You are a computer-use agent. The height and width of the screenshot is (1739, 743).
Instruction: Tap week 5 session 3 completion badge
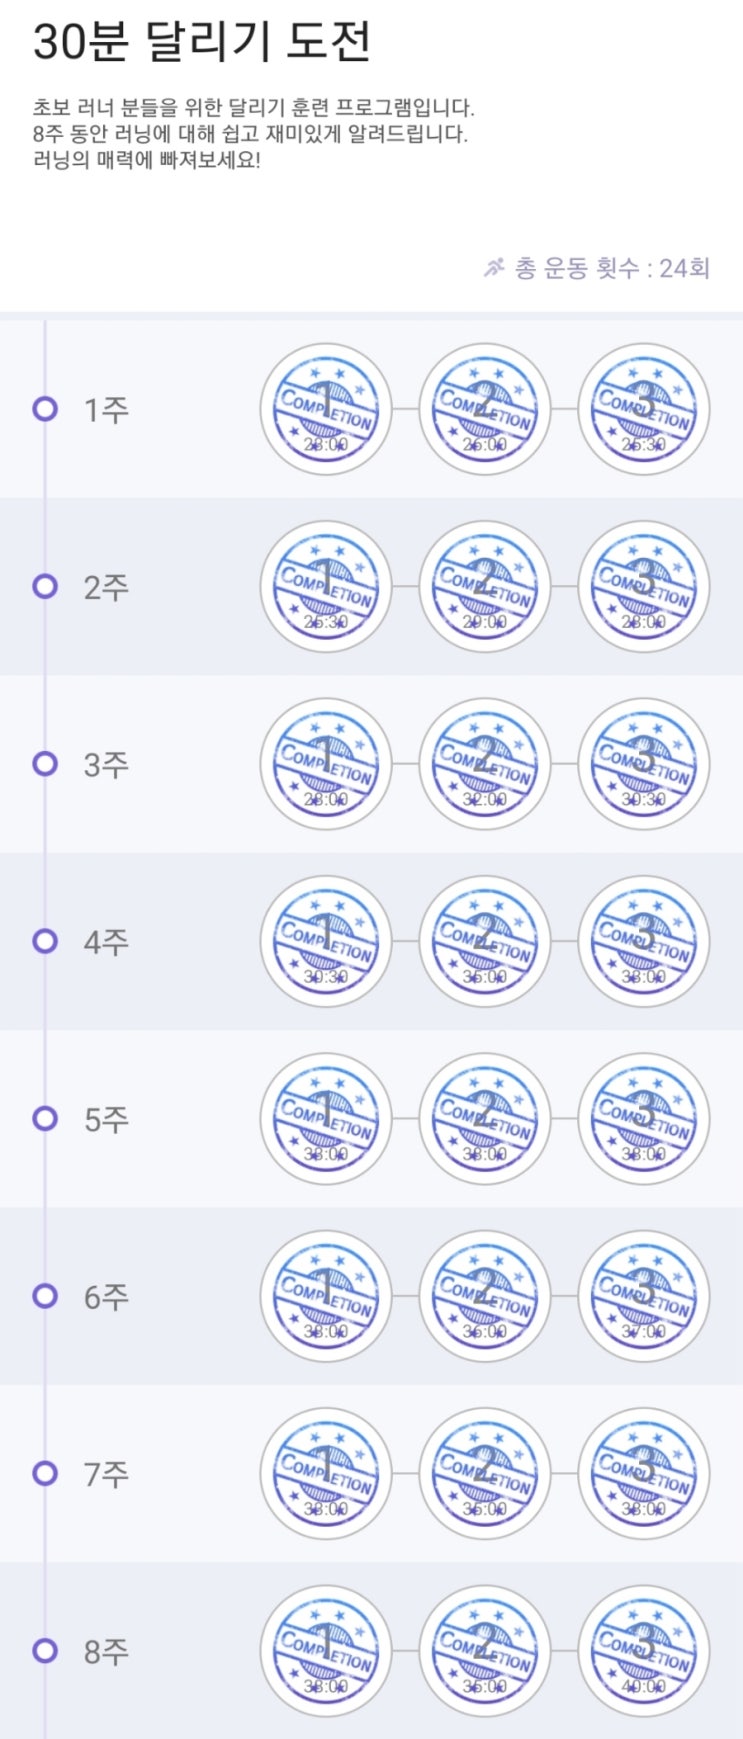pos(644,1118)
